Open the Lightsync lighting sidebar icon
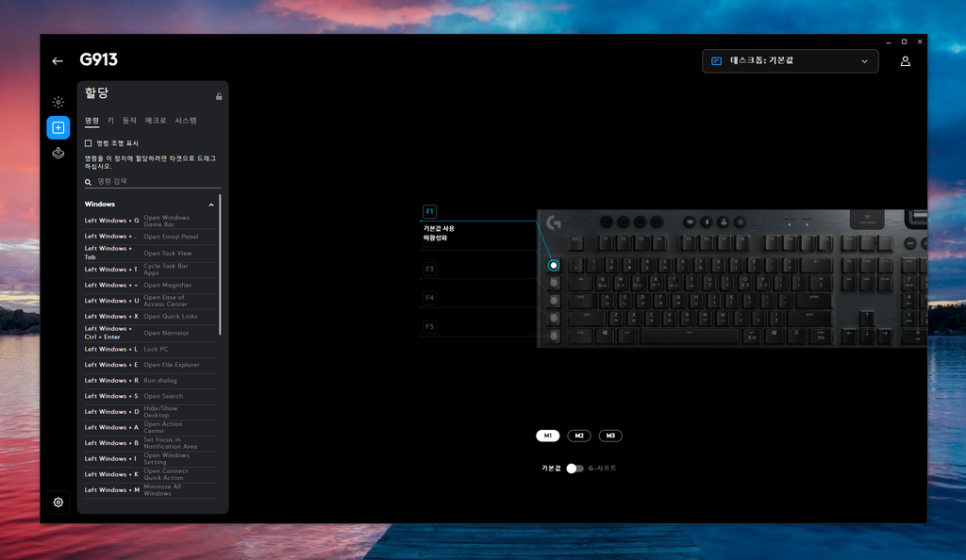 [x=58, y=102]
